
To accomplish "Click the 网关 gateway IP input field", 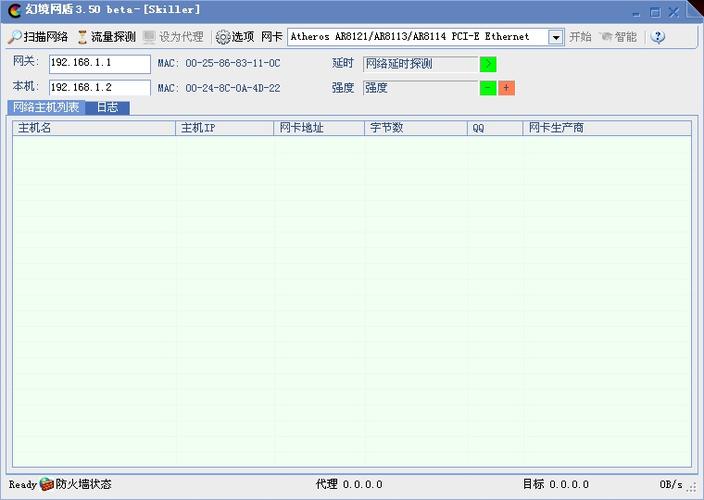I will pos(99,63).
